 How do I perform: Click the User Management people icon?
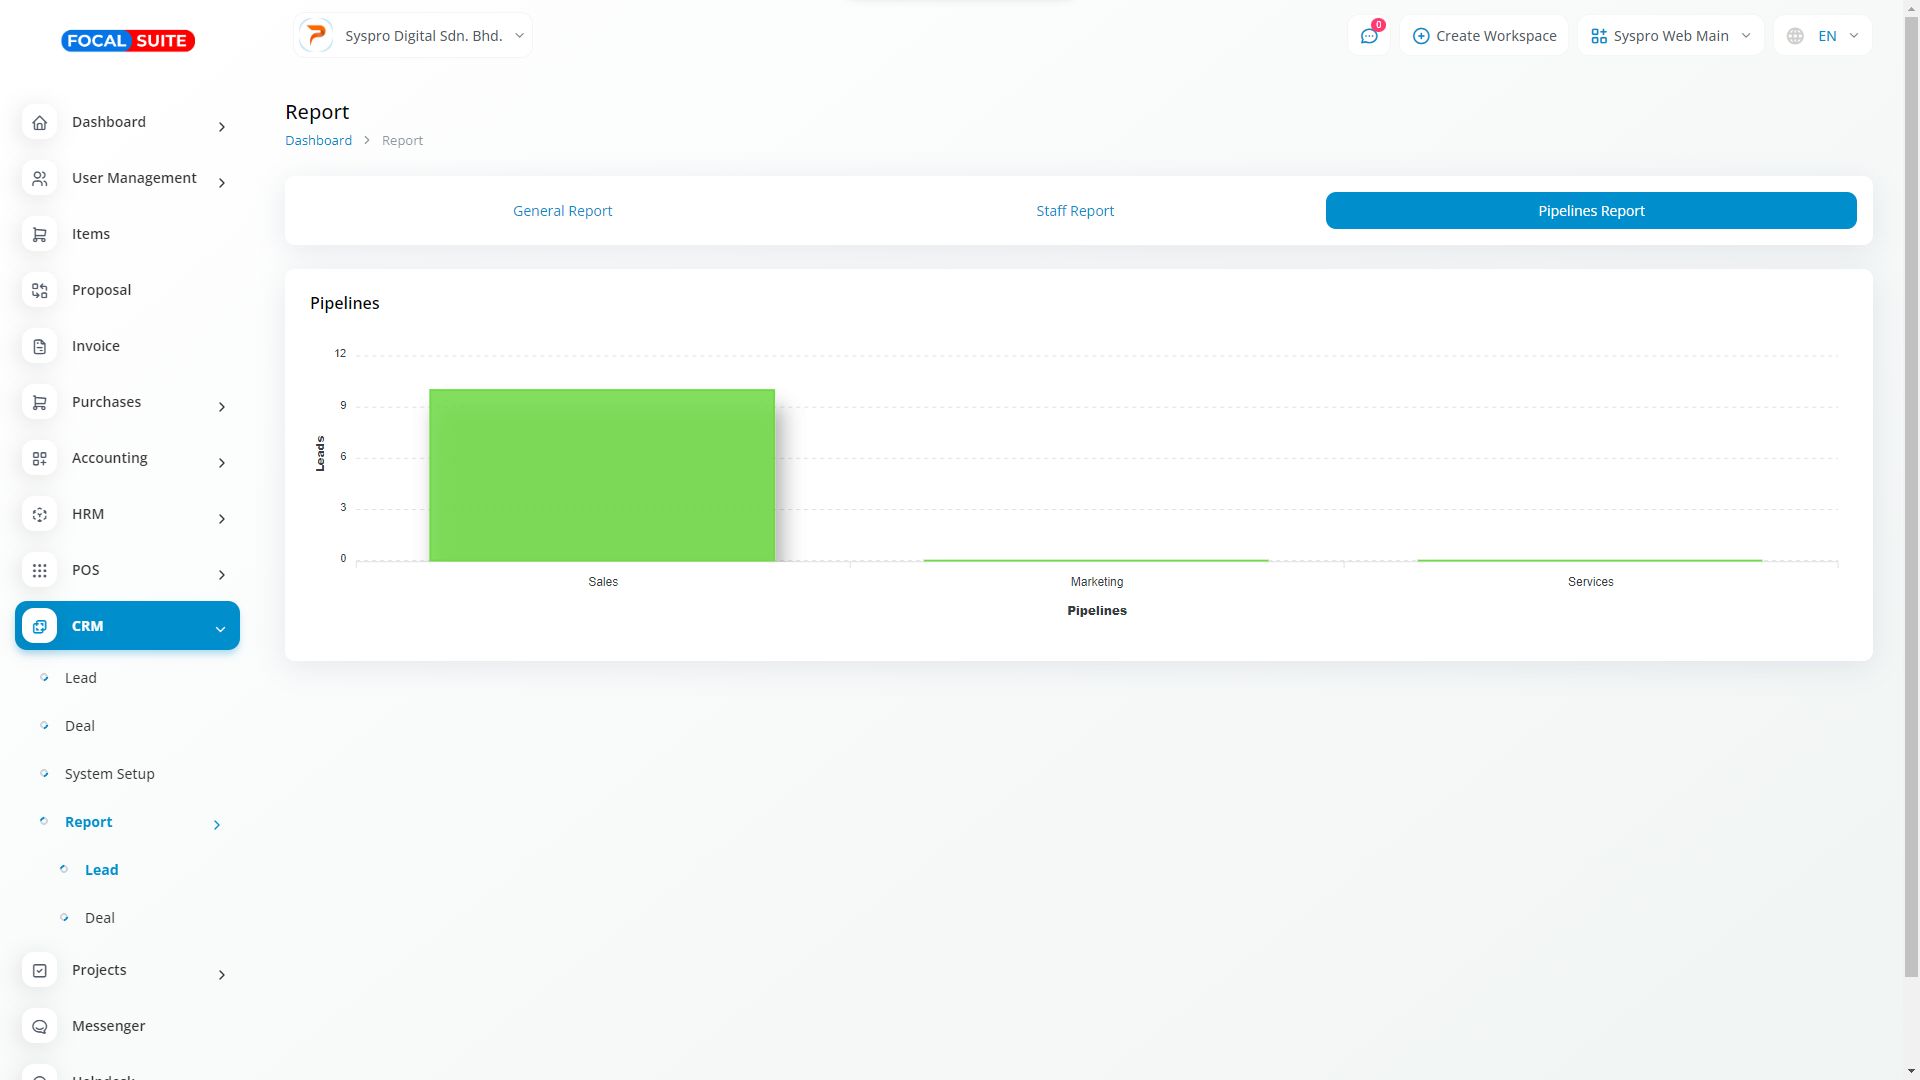(x=39, y=179)
